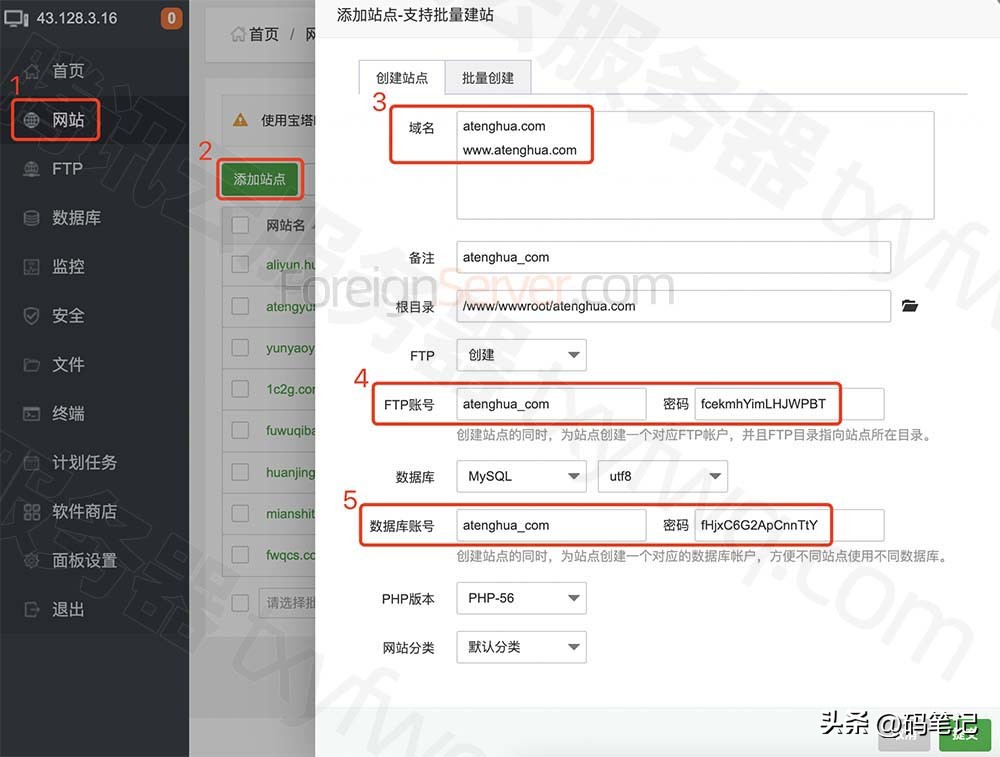Browse for root directory with folder icon

click(909, 307)
